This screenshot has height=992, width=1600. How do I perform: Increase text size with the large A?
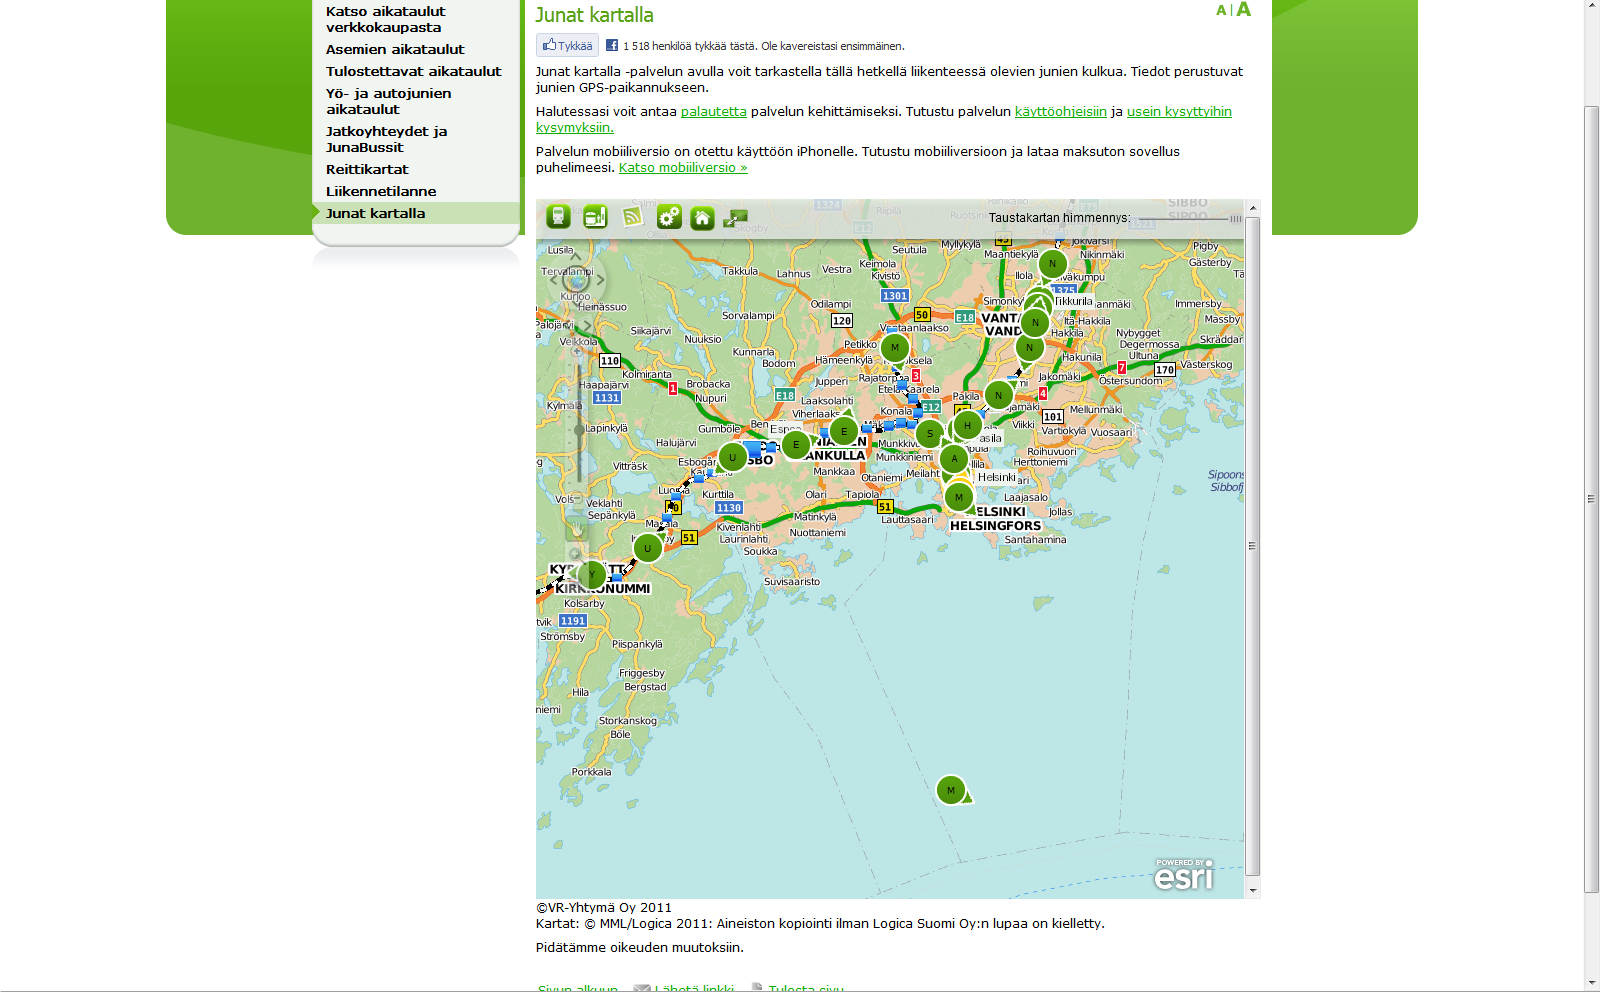coord(1243,10)
